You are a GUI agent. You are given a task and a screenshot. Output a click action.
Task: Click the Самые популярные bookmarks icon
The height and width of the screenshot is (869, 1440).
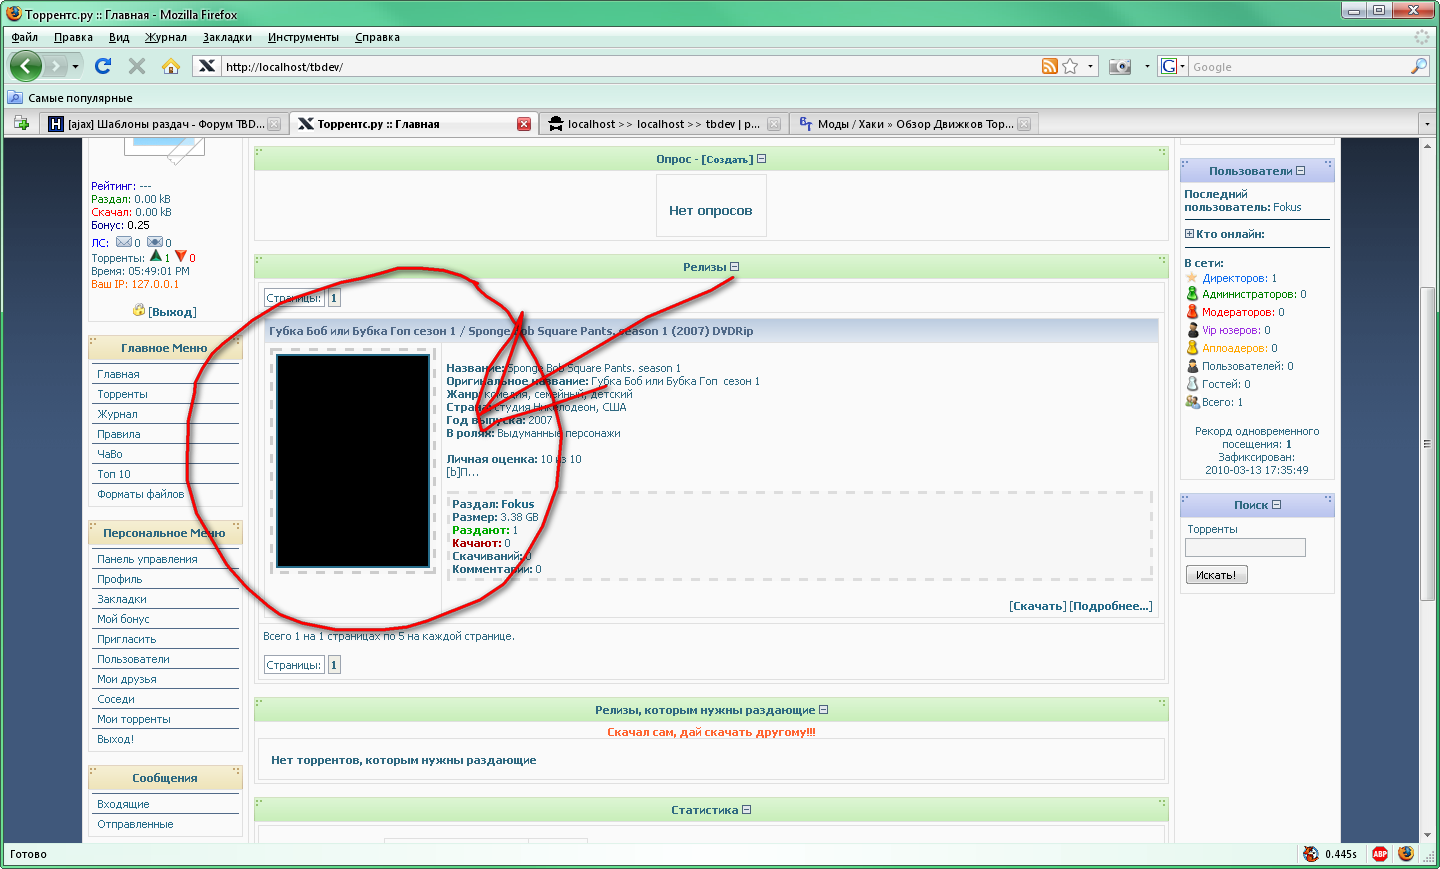14,98
